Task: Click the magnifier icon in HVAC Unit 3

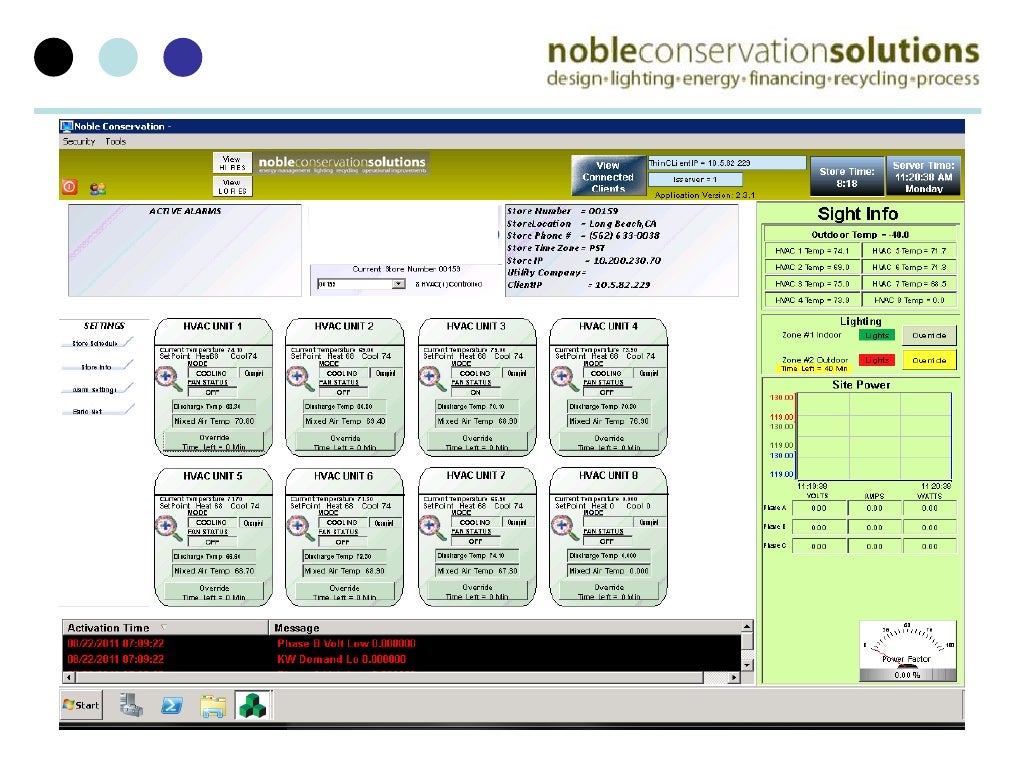Action: (x=432, y=379)
